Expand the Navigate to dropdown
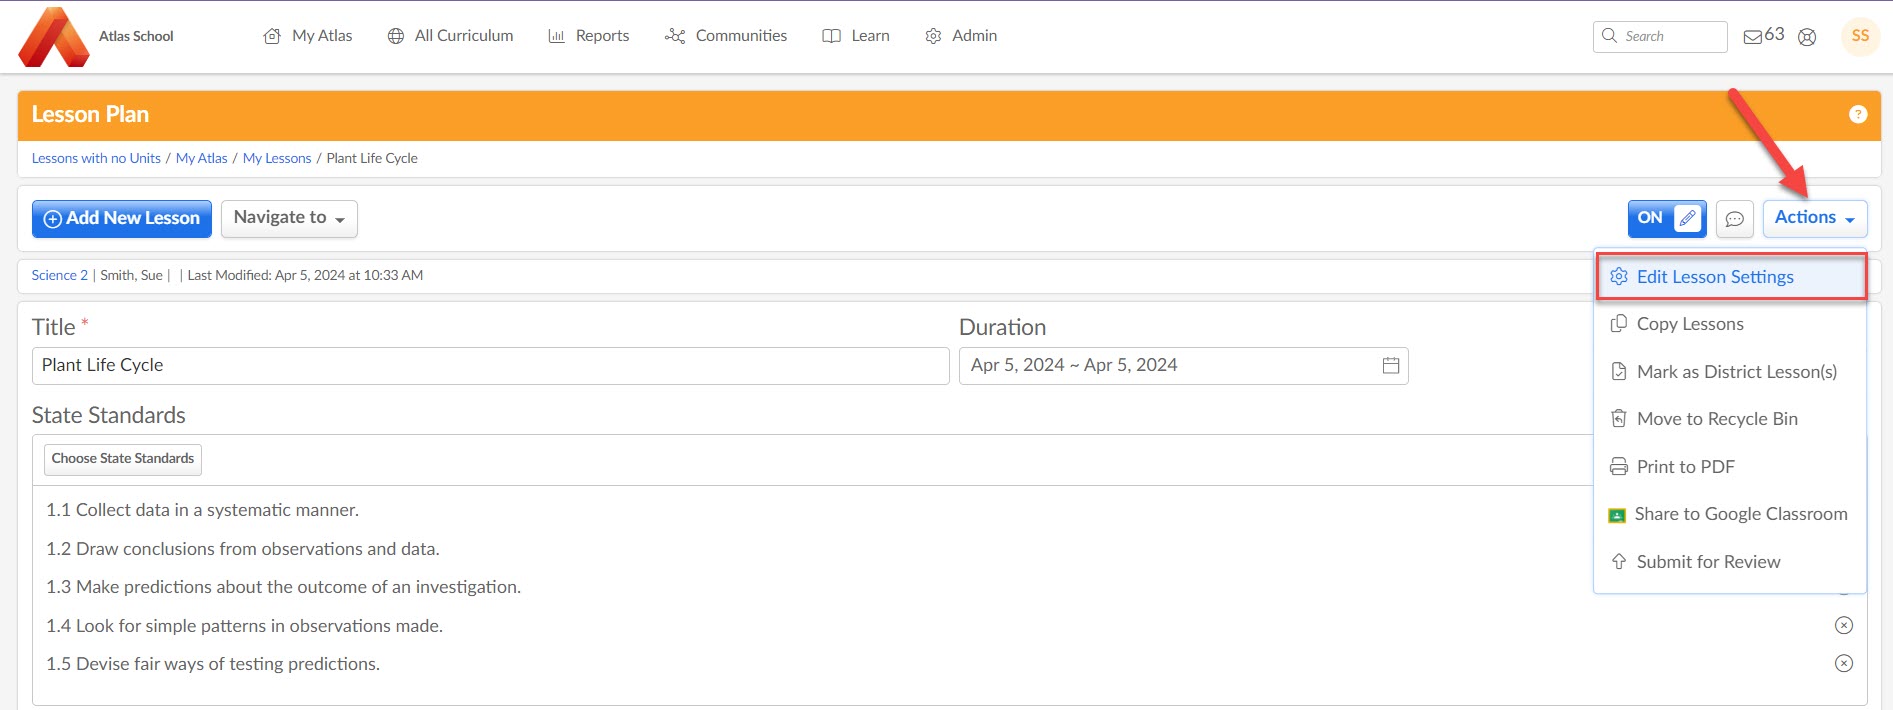Screen dimensions: 1893x710 pos(289,218)
